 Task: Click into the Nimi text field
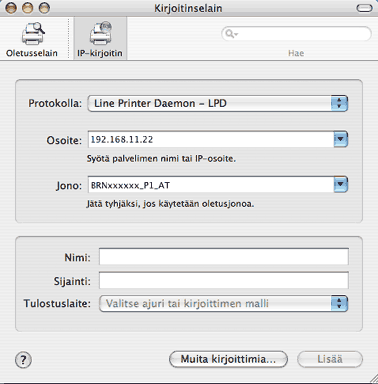[x=224, y=257]
